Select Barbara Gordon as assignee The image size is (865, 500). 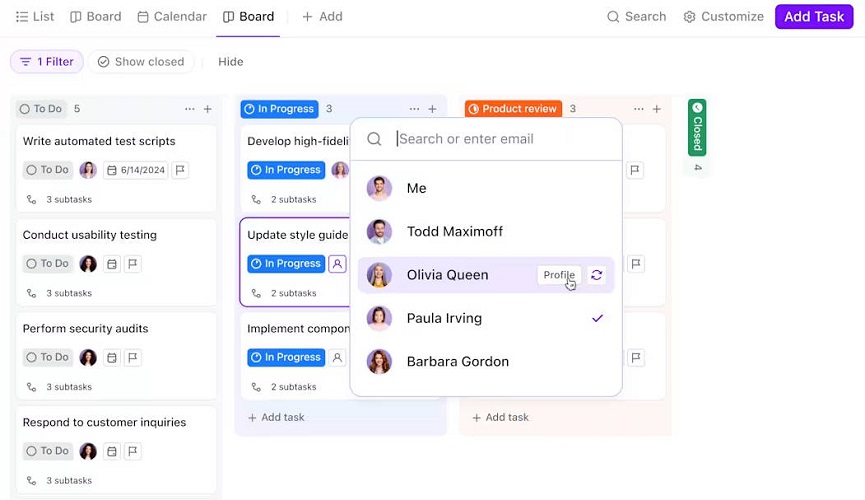(486, 361)
